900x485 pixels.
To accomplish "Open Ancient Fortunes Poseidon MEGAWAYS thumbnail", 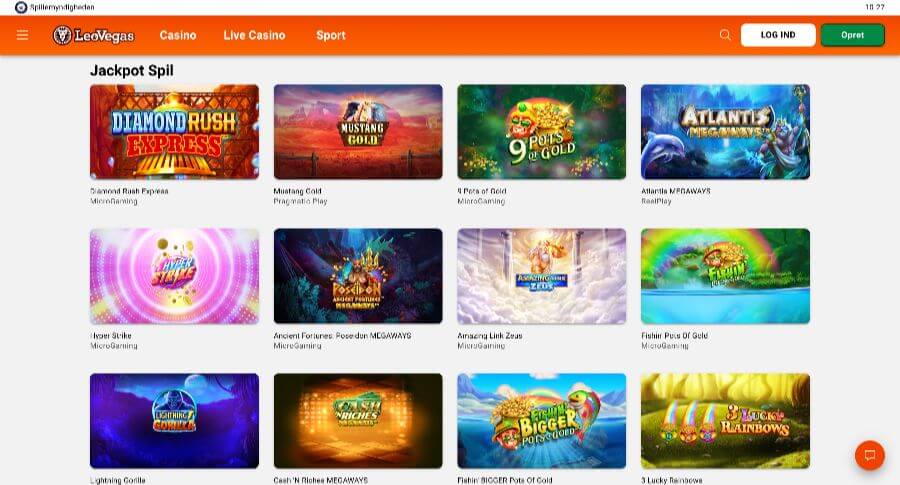I will pos(358,276).
